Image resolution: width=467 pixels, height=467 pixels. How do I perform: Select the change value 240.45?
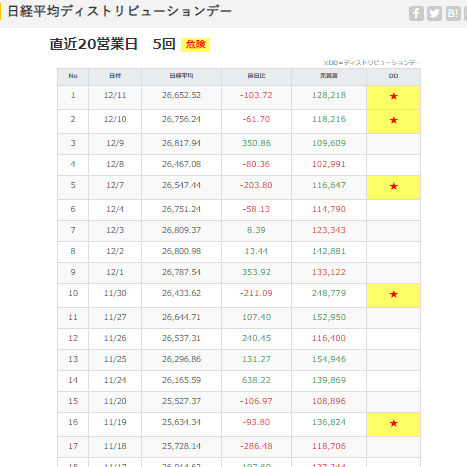(x=256, y=338)
